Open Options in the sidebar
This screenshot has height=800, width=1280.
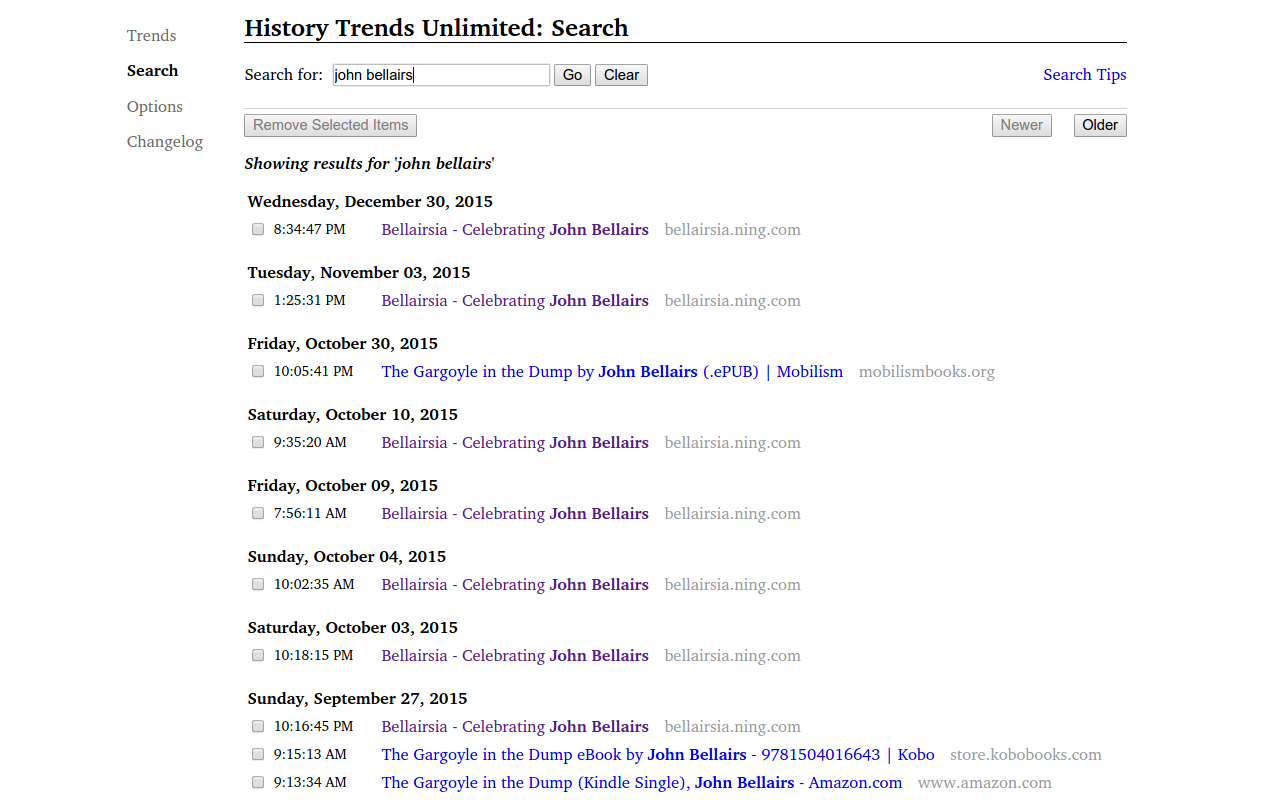click(x=155, y=107)
